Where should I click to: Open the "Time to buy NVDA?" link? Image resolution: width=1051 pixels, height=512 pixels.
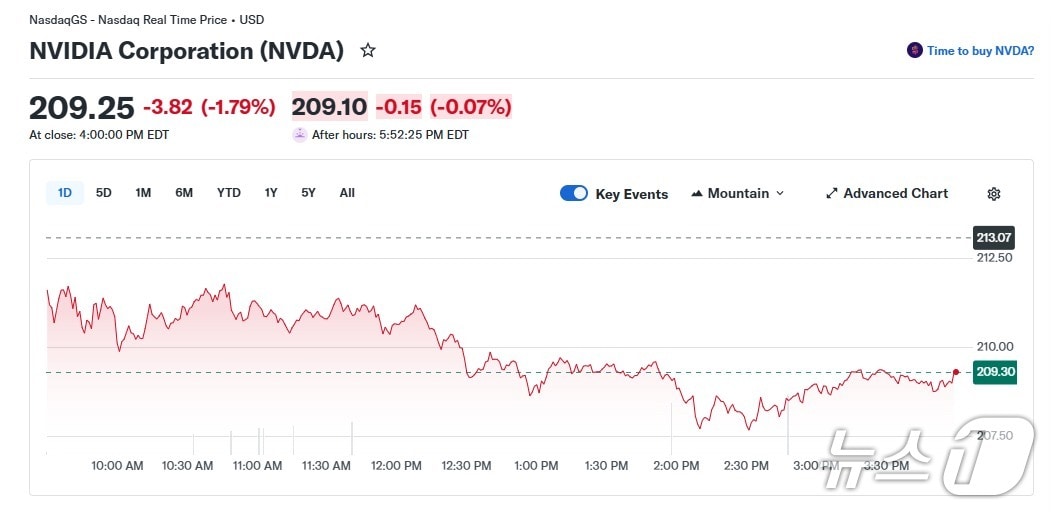(x=980, y=51)
